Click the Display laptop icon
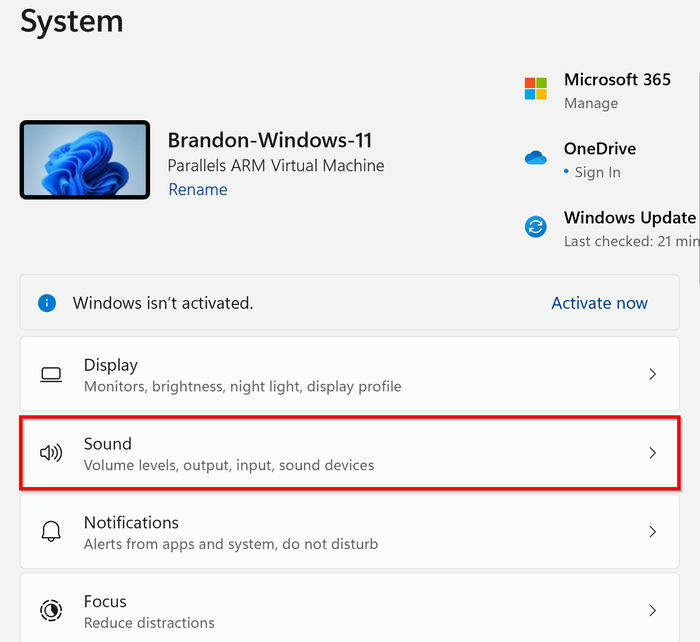 click(51, 375)
